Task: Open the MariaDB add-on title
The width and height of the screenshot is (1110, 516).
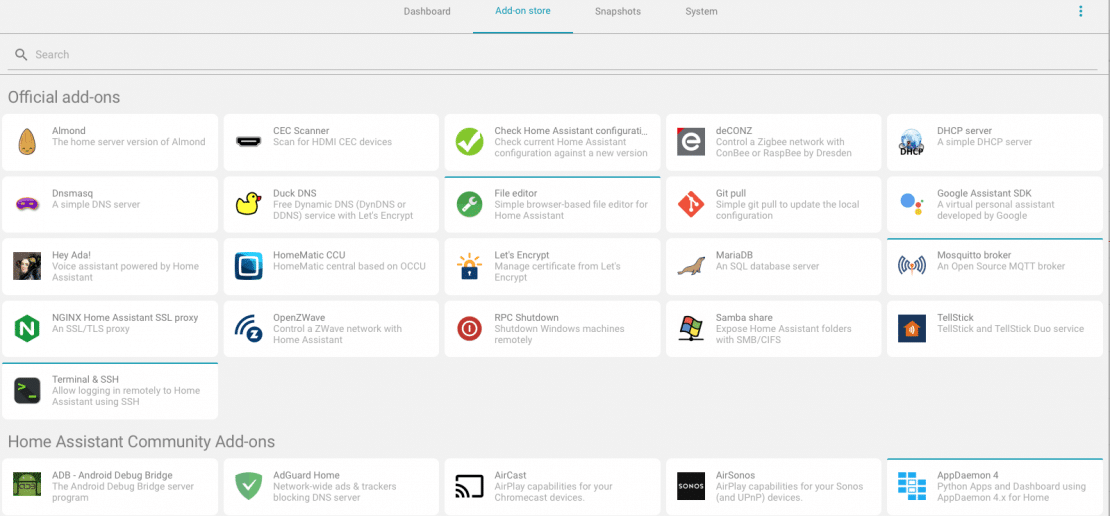Action: click(x=736, y=256)
